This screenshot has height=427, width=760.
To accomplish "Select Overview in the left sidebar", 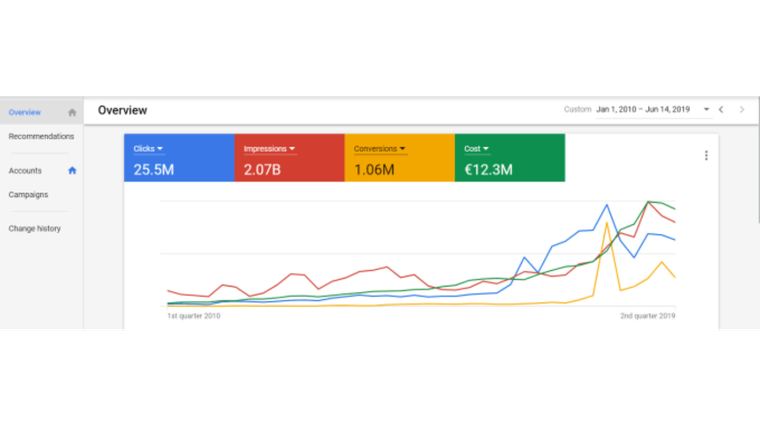I will click(25, 112).
